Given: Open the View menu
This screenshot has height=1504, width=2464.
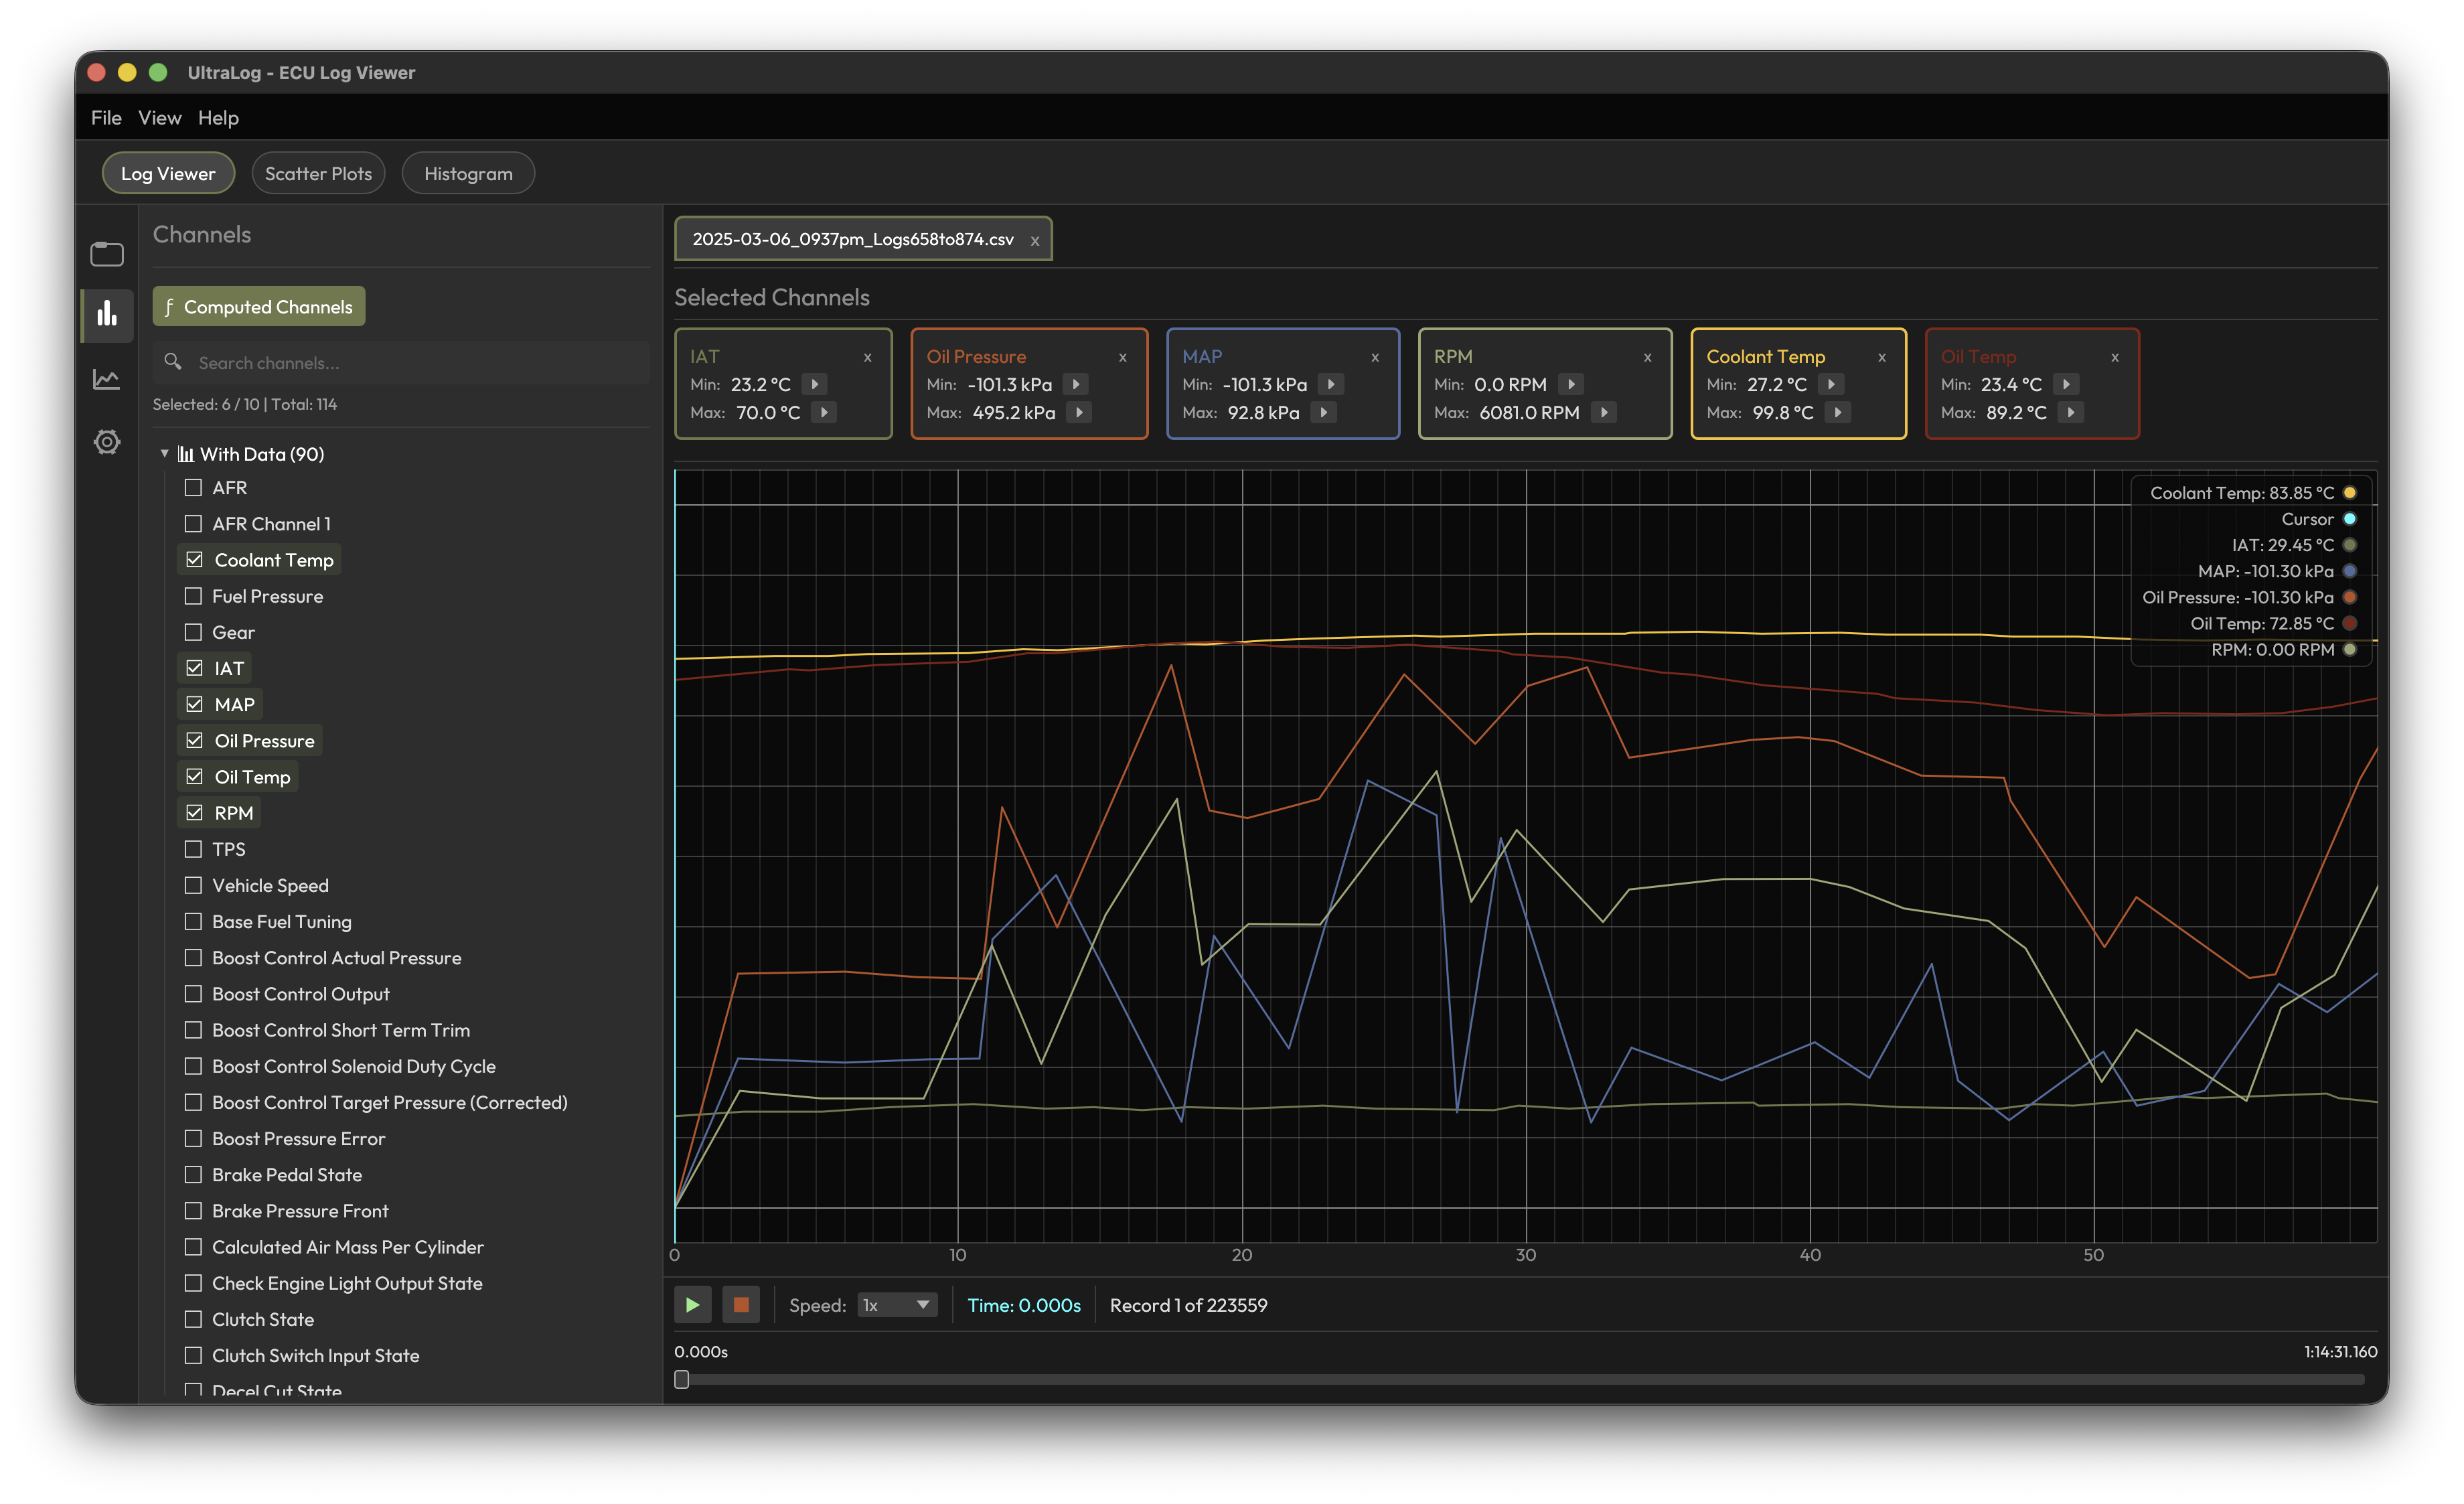Looking at the screenshot, I should [x=159, y=117].
